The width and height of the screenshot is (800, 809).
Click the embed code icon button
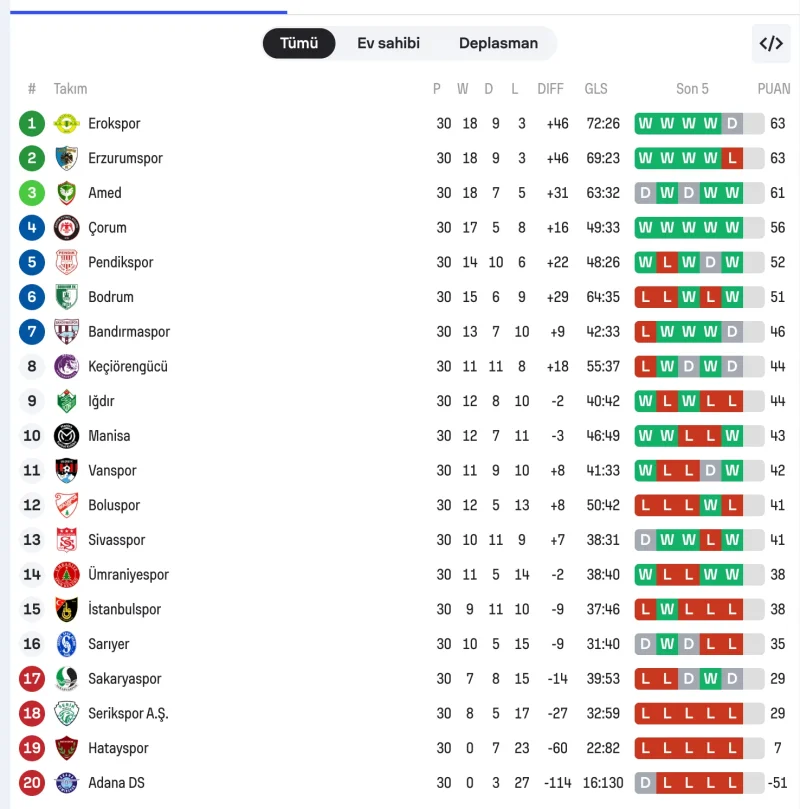click(771, 43)
